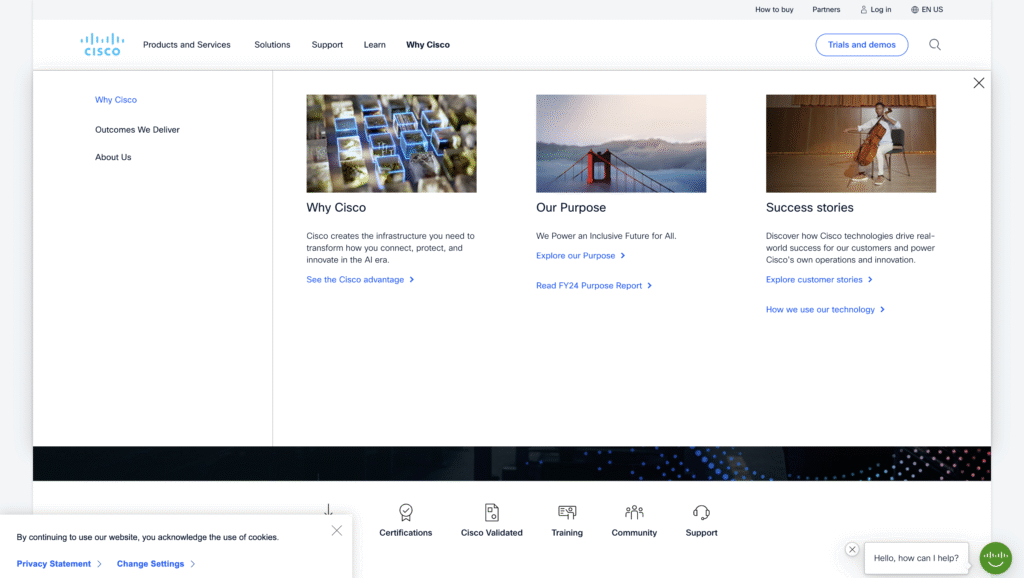
Task: Expand the Products and Services menu
Action: coord(186,45)
